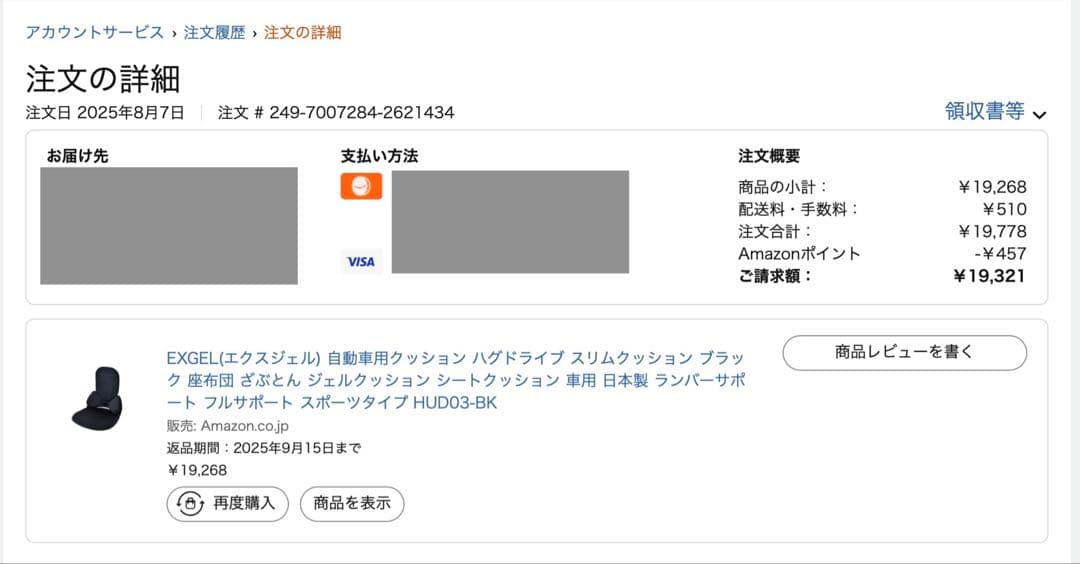The height and width of the screenshot is (564, 1080).
Task: Open the 領収書等 receipt menu text
Action: pos(984,112)
